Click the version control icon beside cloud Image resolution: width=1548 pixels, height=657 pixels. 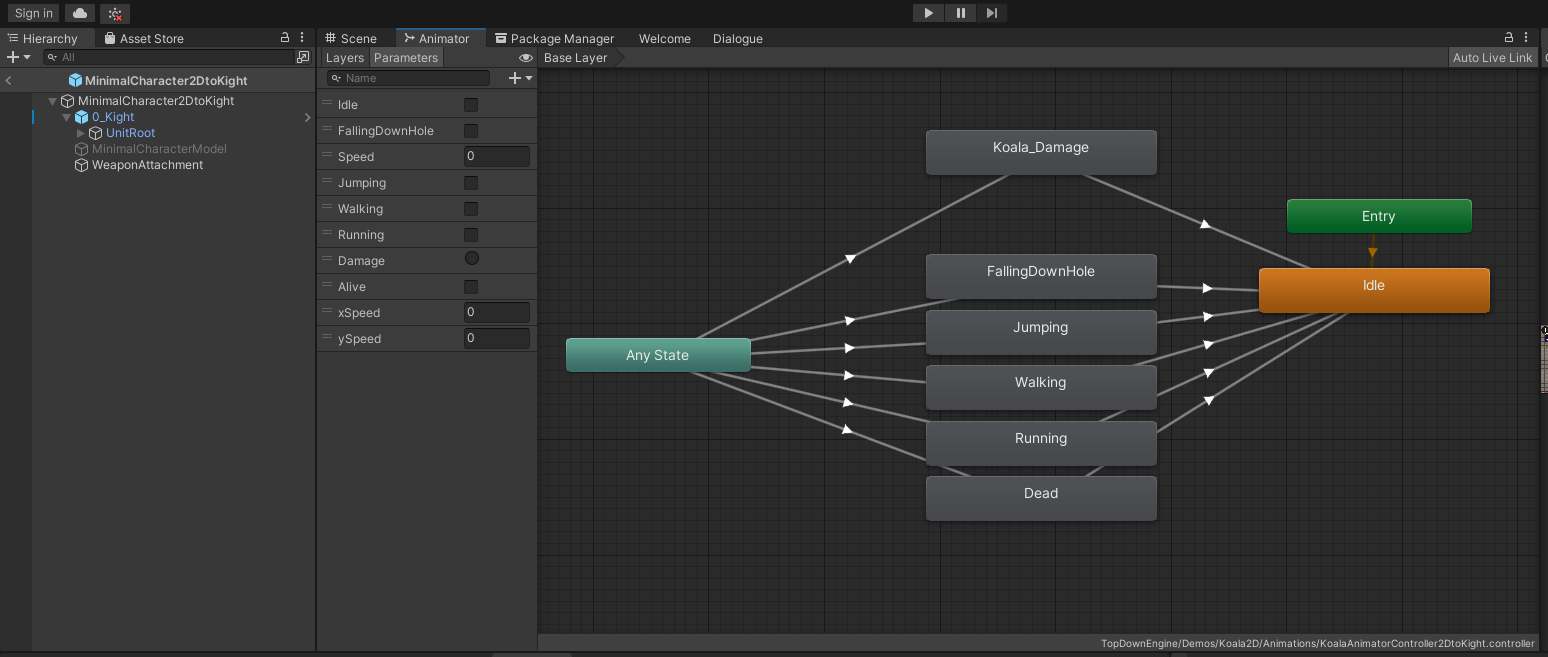[115, 14]
